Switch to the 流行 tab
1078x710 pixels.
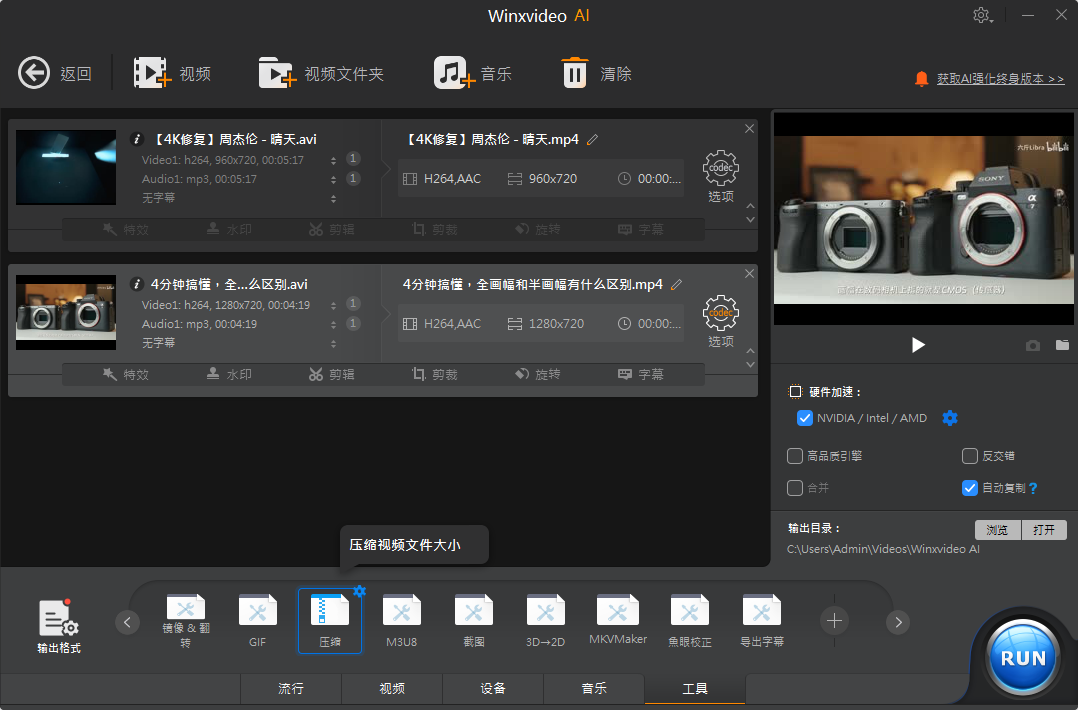[x=290, y=689]
